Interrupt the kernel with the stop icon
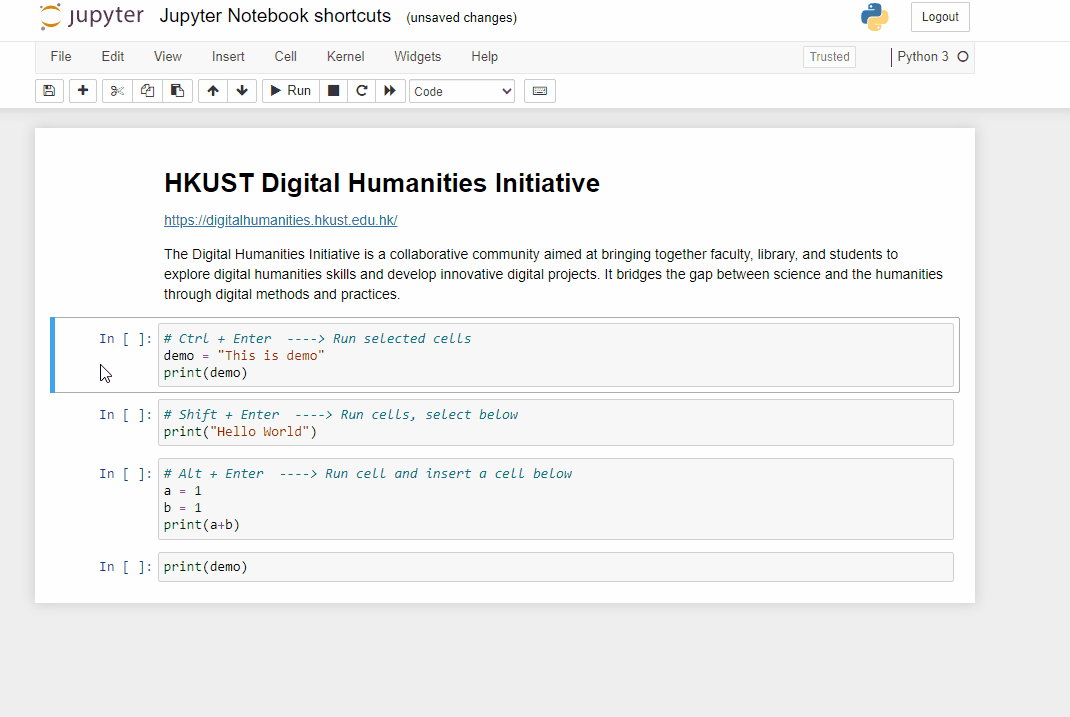1070x717 pixels. click(332, 90)
